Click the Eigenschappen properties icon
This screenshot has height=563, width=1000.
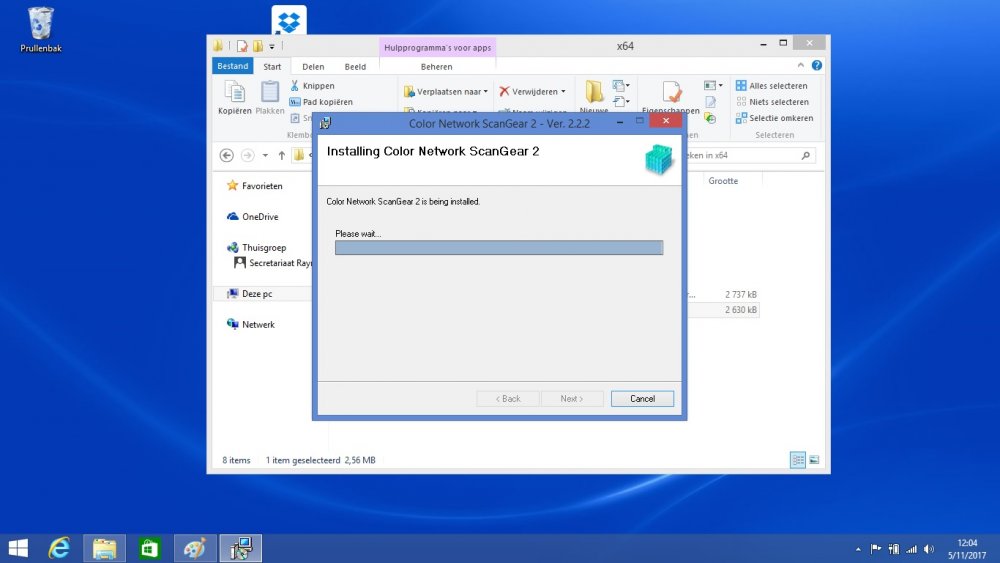[672, 93]
